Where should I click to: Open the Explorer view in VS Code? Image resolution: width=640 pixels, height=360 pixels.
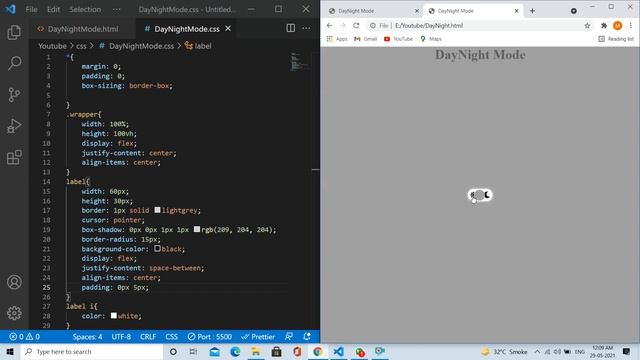[x=14, y=32]
